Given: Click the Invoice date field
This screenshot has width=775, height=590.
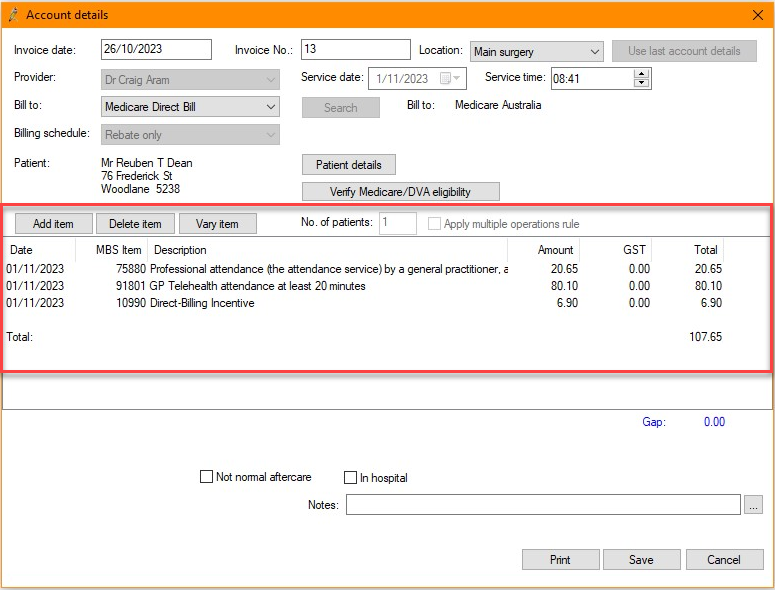Looking at the screenshot, I should 156,49.
